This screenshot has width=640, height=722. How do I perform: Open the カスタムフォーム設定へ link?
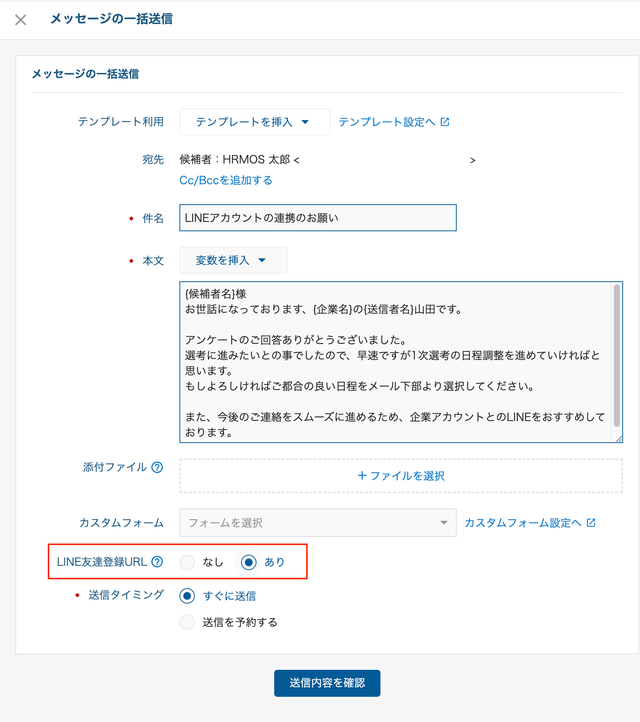pos(522,523)
